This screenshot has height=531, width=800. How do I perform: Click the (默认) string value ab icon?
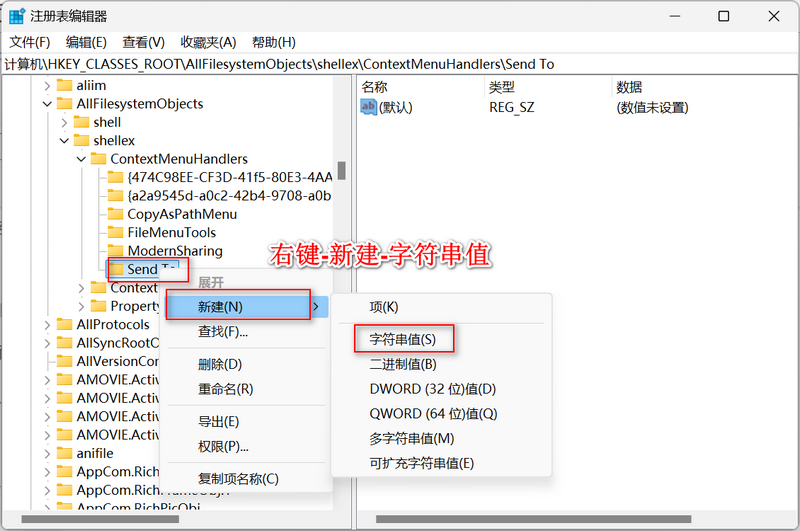[x=368, y=107]
